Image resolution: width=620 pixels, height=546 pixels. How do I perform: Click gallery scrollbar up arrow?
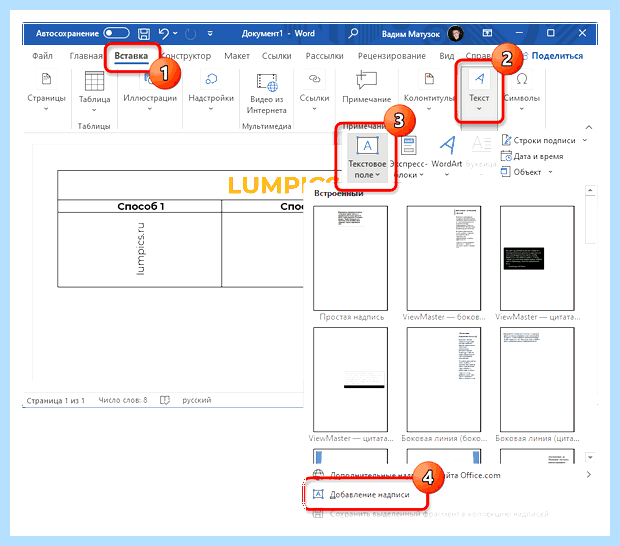tap(590, 191)
